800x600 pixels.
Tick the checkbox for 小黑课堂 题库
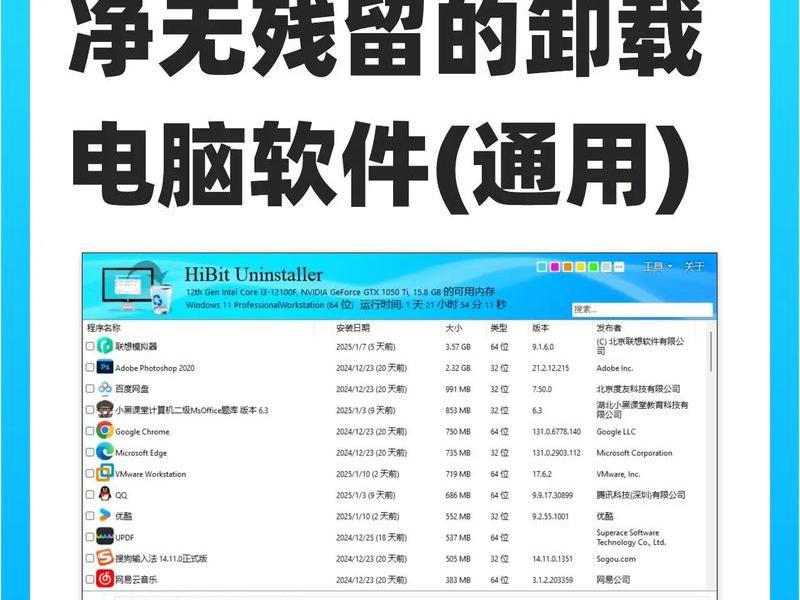90,410
